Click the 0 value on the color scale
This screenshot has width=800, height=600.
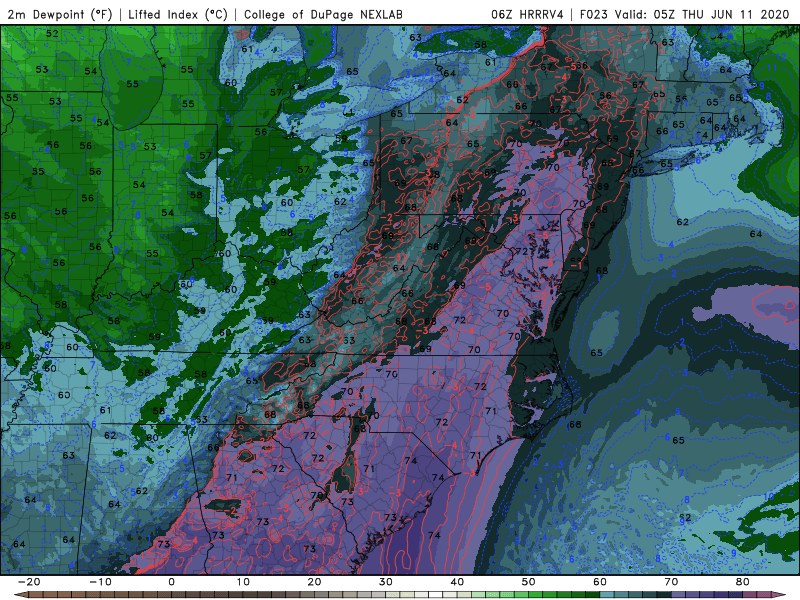[x=171, y=582]
